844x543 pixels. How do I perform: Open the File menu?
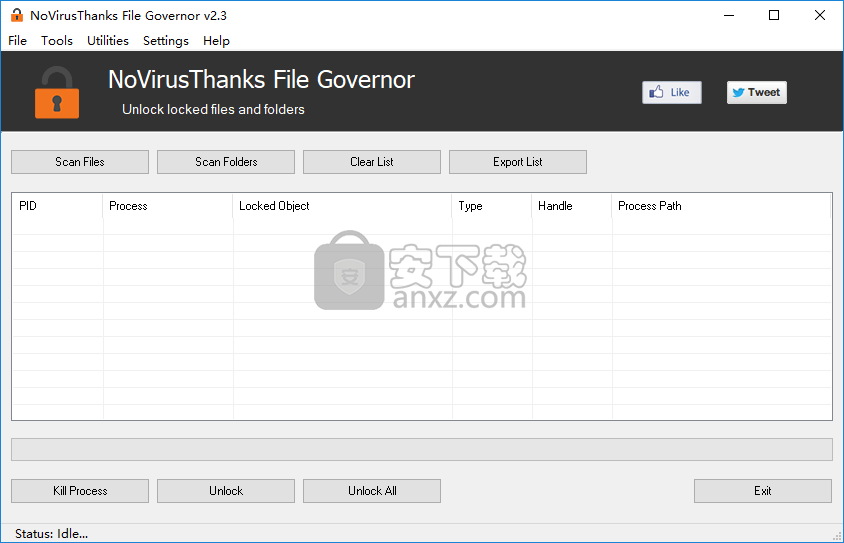tap(17, 41)
